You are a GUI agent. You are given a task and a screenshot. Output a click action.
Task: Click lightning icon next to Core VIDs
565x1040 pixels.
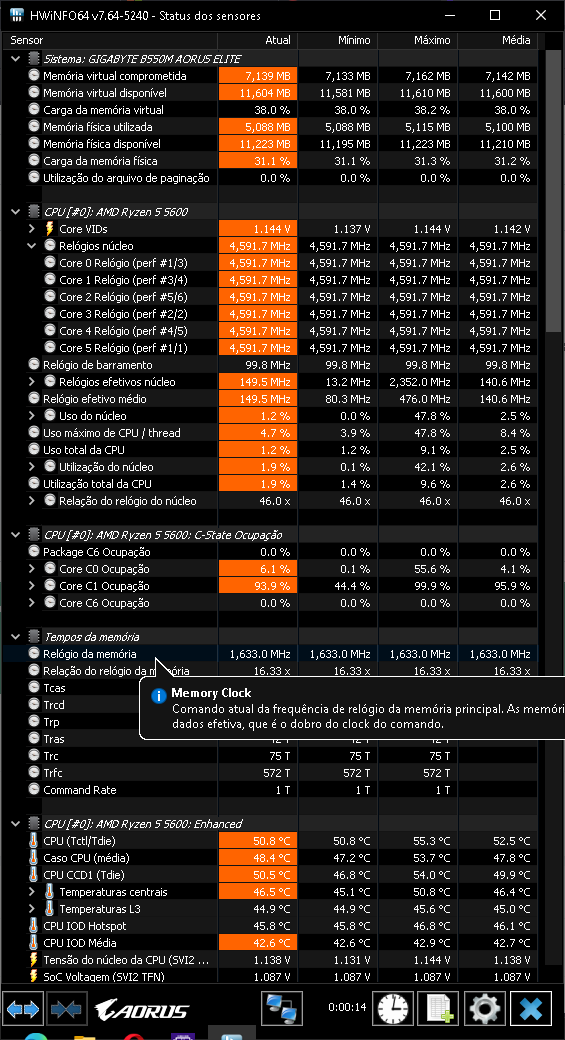coord(50,229)
